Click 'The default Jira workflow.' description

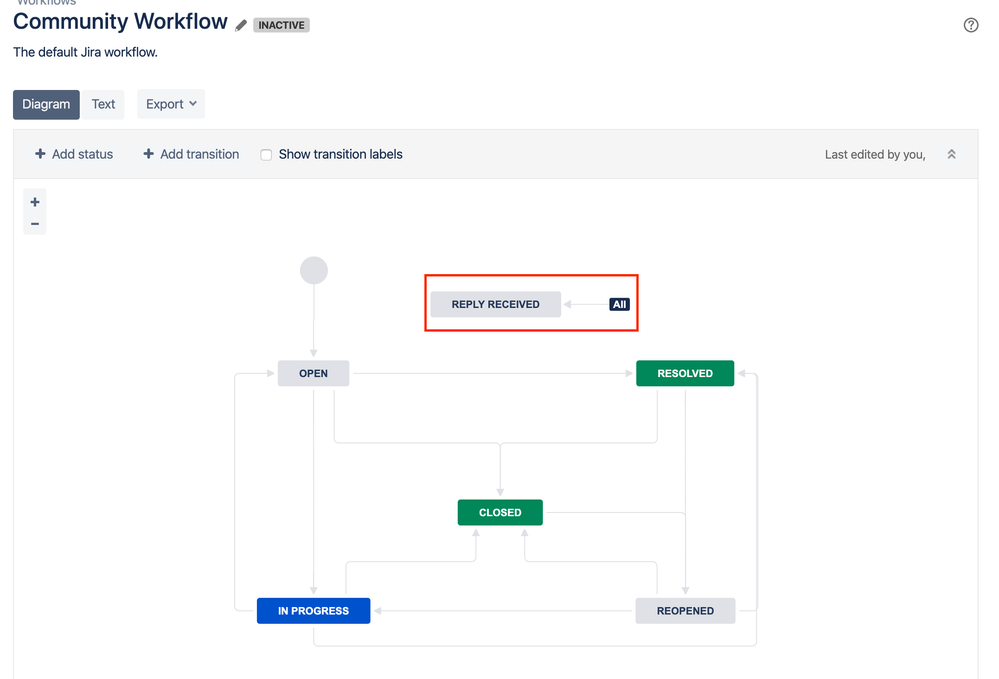(85, 52)
